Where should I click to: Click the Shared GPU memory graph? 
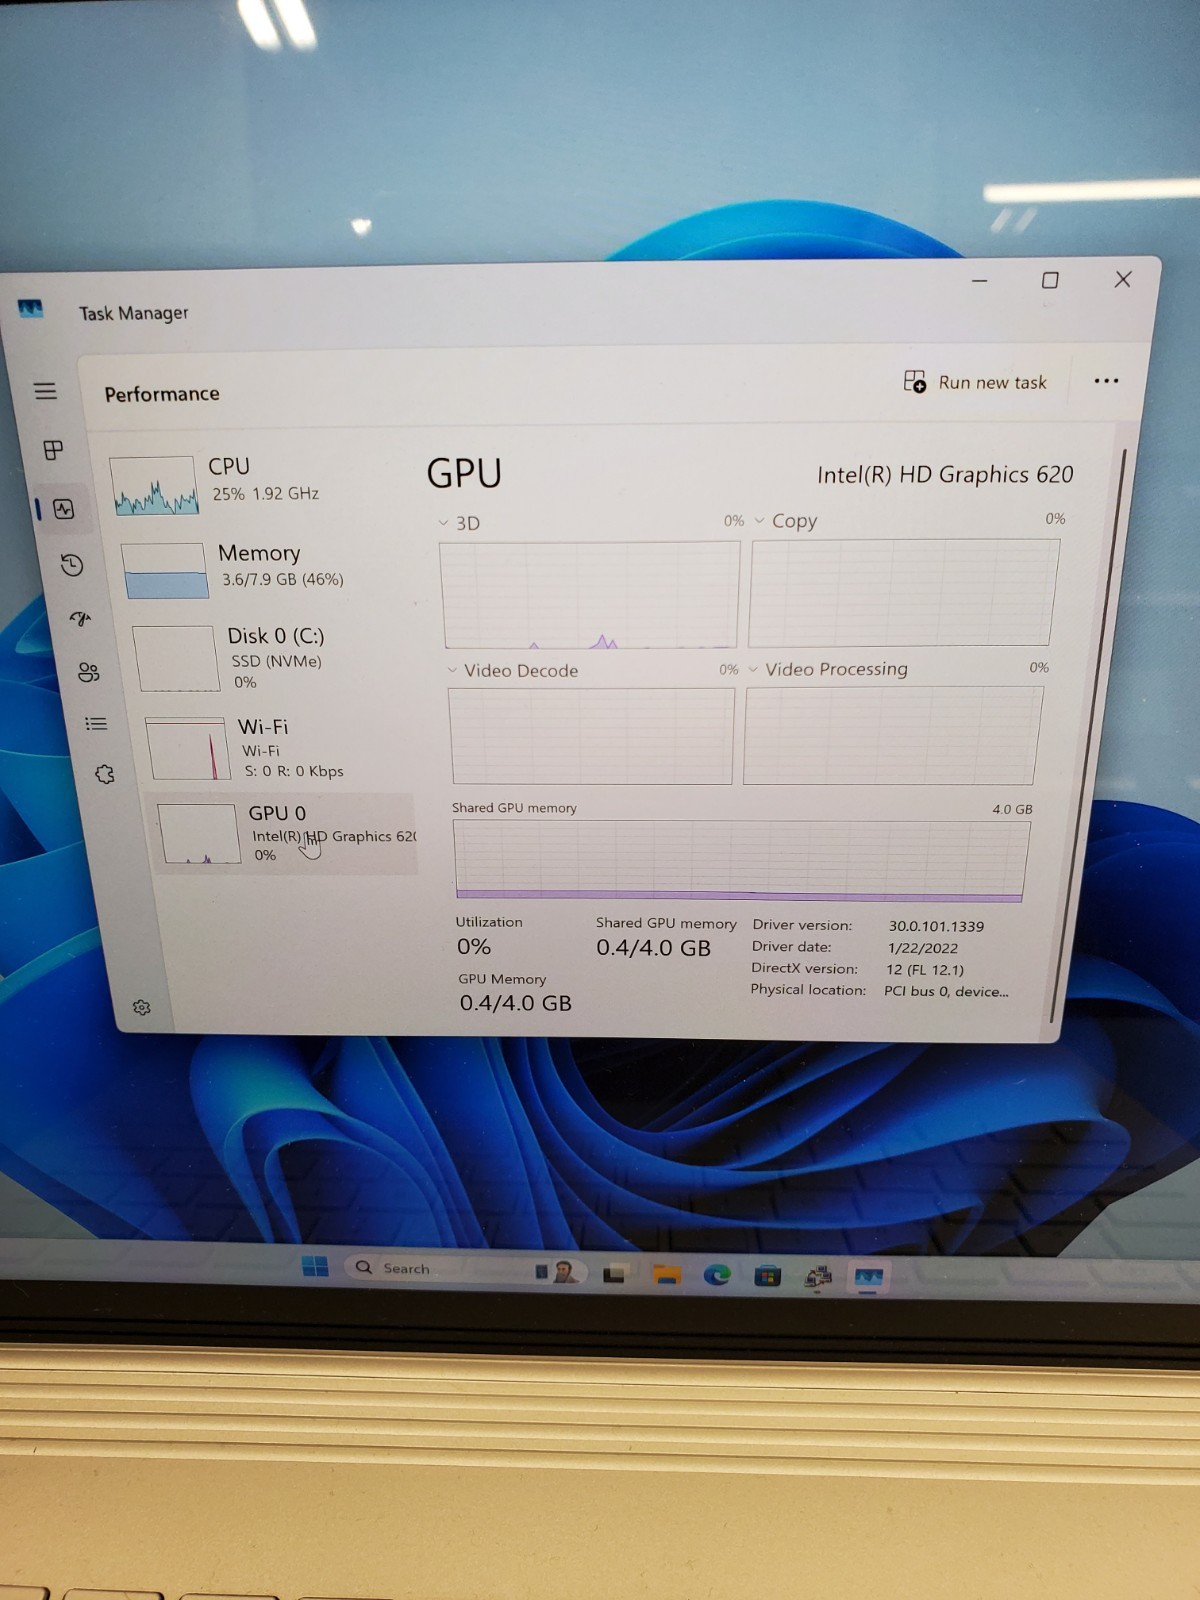741,861
